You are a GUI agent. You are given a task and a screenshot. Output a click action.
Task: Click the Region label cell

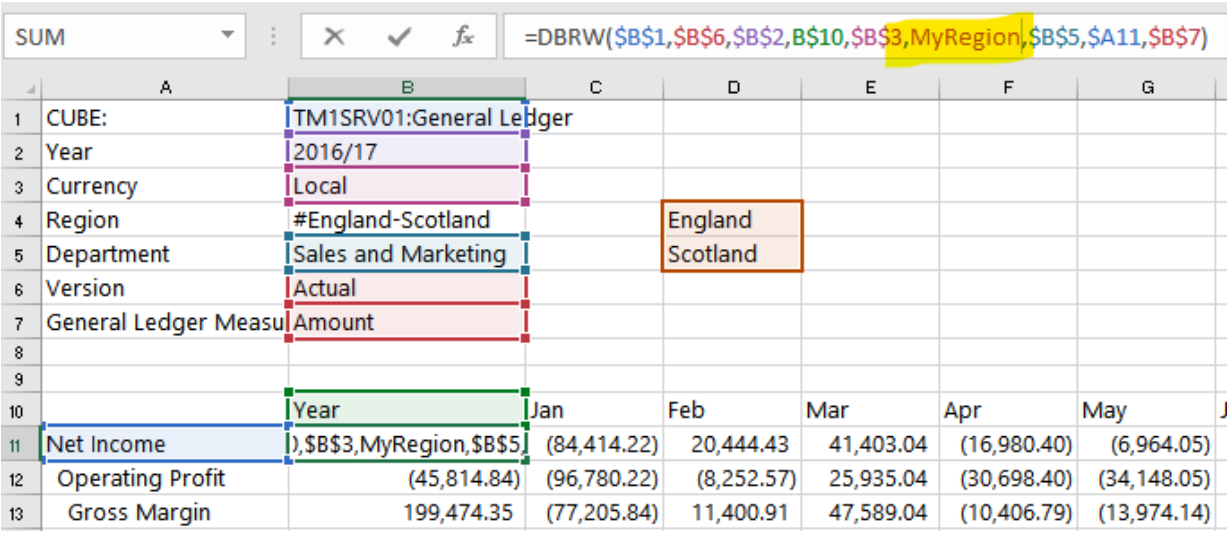coord(164,220)
